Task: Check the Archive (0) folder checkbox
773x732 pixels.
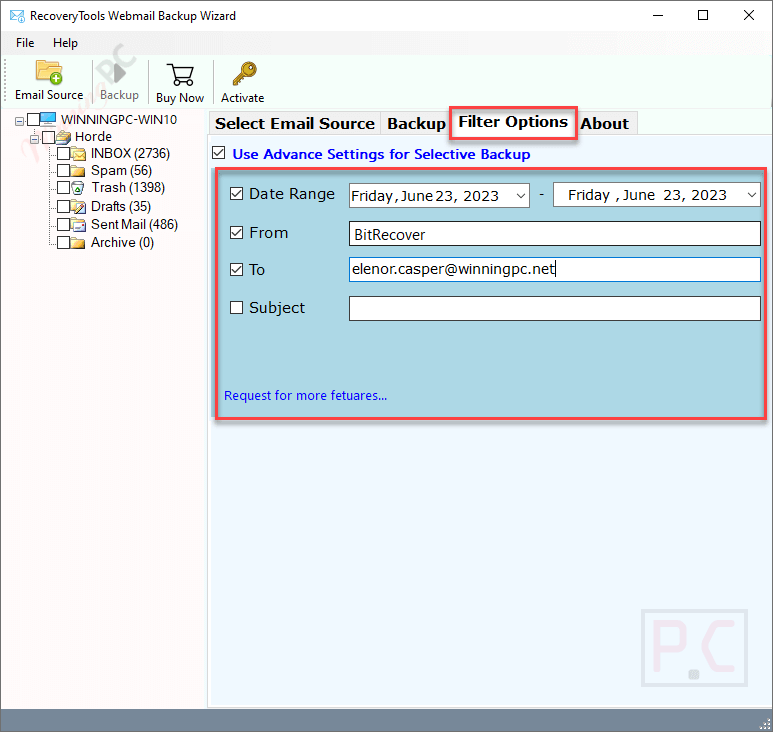Action: [63, 243]
